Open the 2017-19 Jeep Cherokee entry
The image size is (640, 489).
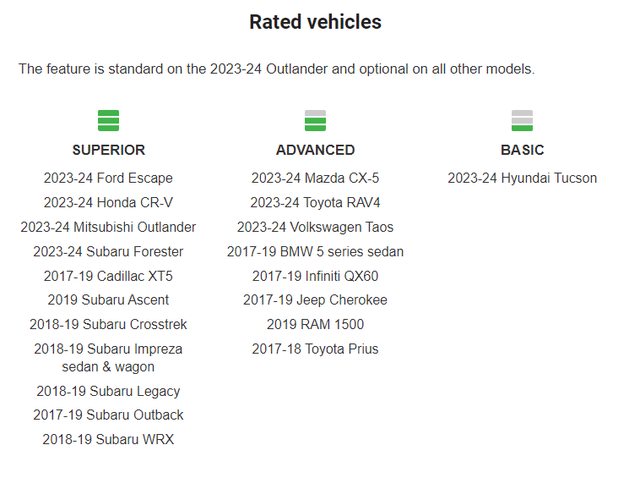(315, 300)
